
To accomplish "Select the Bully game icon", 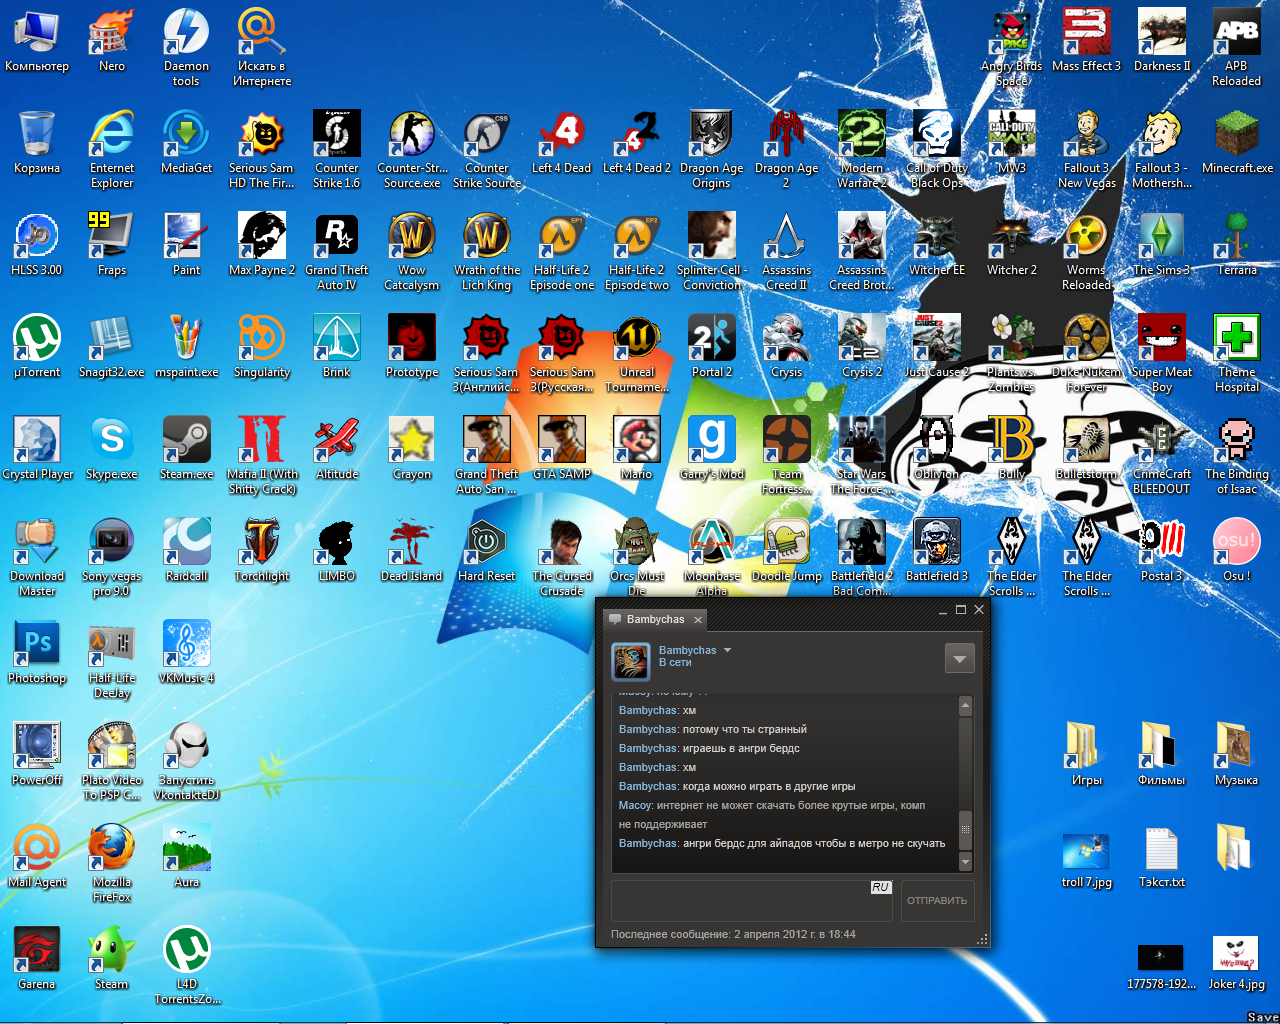I will pos(1012,448).
